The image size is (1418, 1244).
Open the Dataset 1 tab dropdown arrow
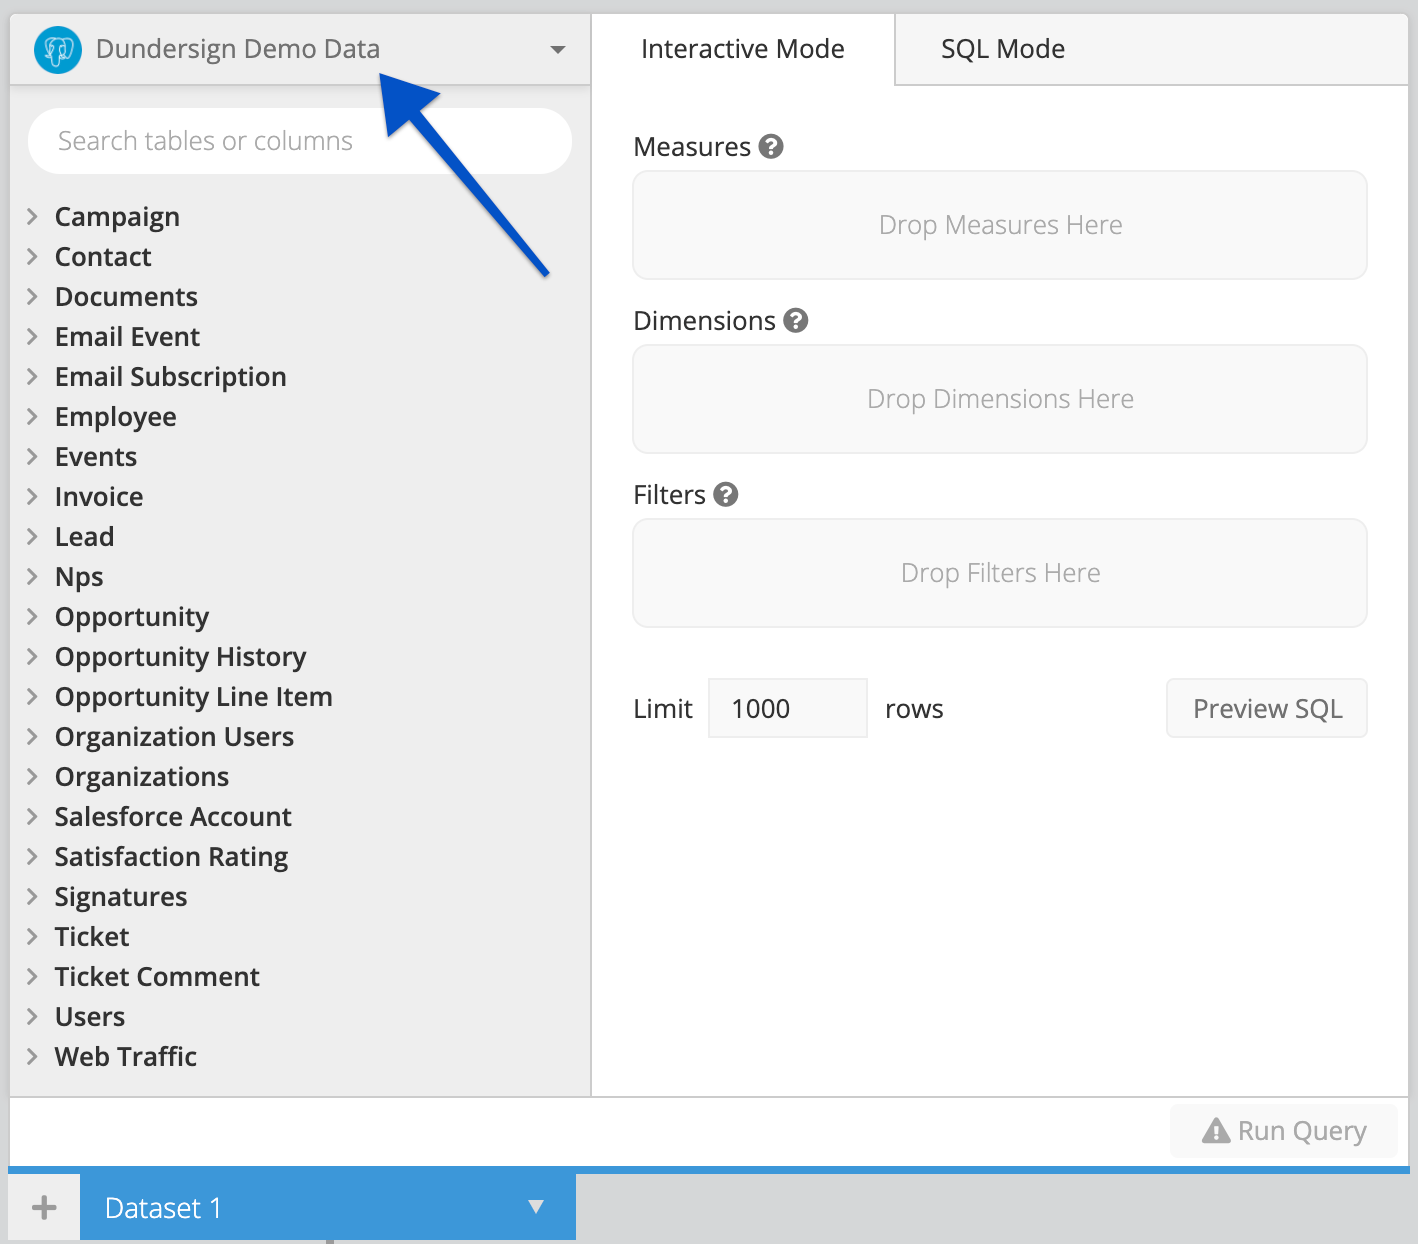[x=536, y=1207]
